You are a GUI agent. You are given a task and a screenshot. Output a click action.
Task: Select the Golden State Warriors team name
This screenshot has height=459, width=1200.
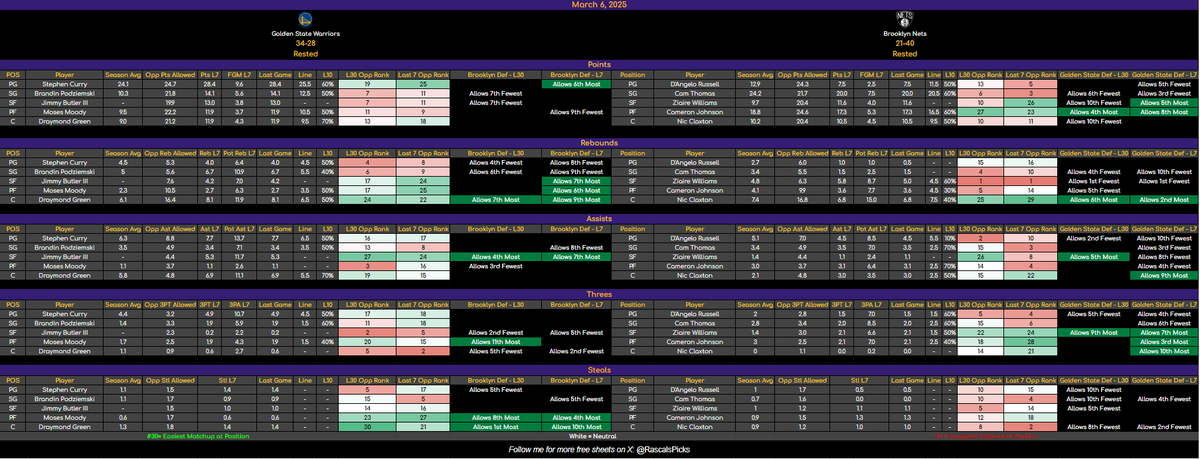click(x=305, y=33)
